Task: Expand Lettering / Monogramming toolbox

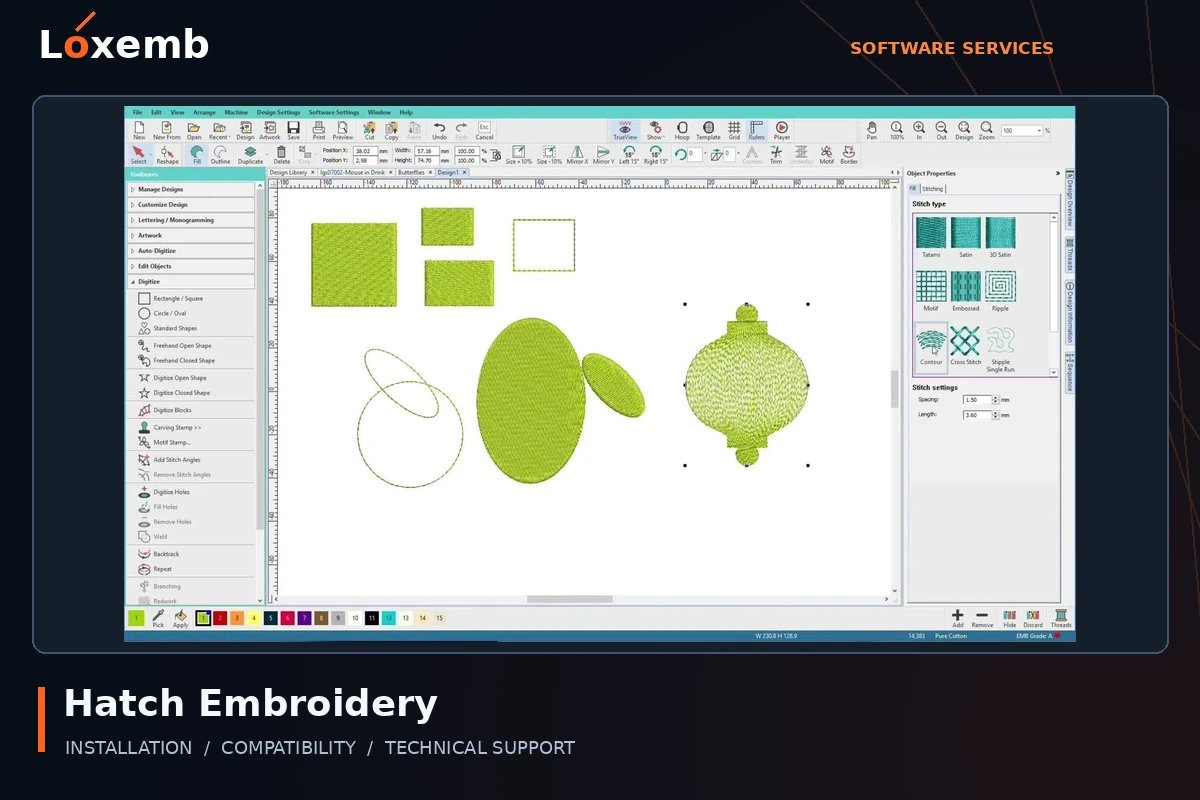Action: [x=190, y=220]
